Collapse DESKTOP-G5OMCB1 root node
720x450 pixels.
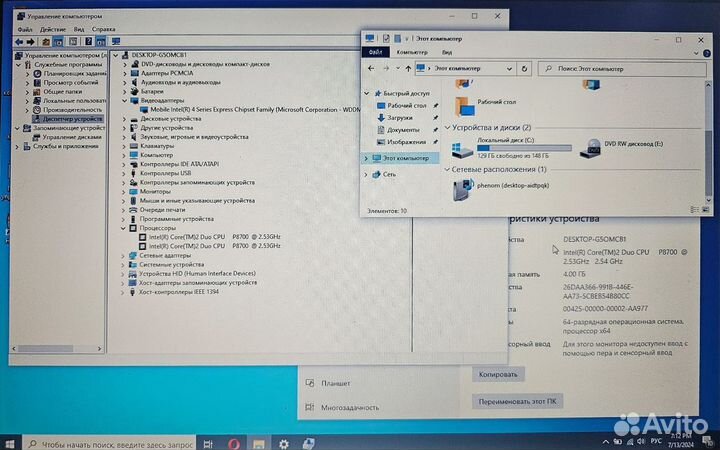coord(116,55)
